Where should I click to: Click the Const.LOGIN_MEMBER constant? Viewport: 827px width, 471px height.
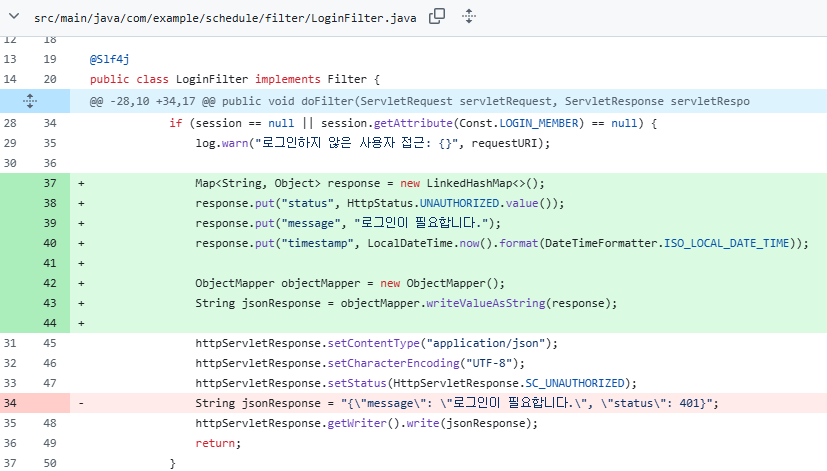(519, 123)
